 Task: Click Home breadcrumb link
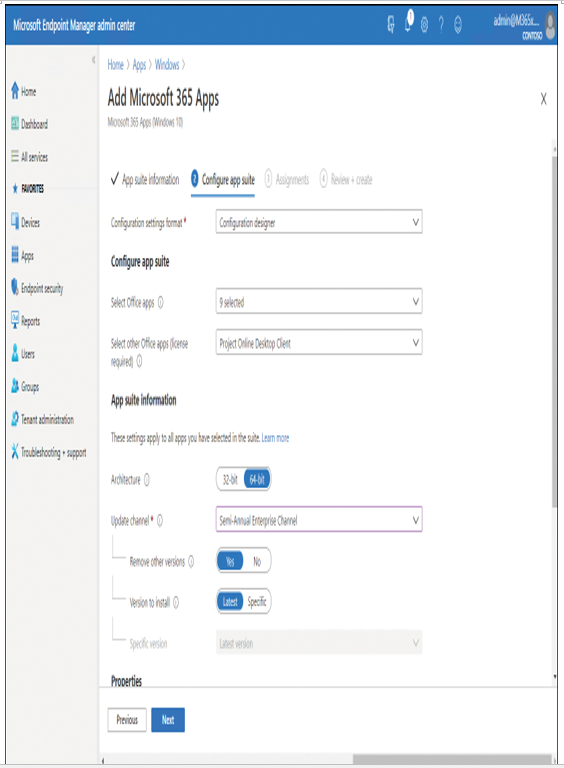coord(116,65)
